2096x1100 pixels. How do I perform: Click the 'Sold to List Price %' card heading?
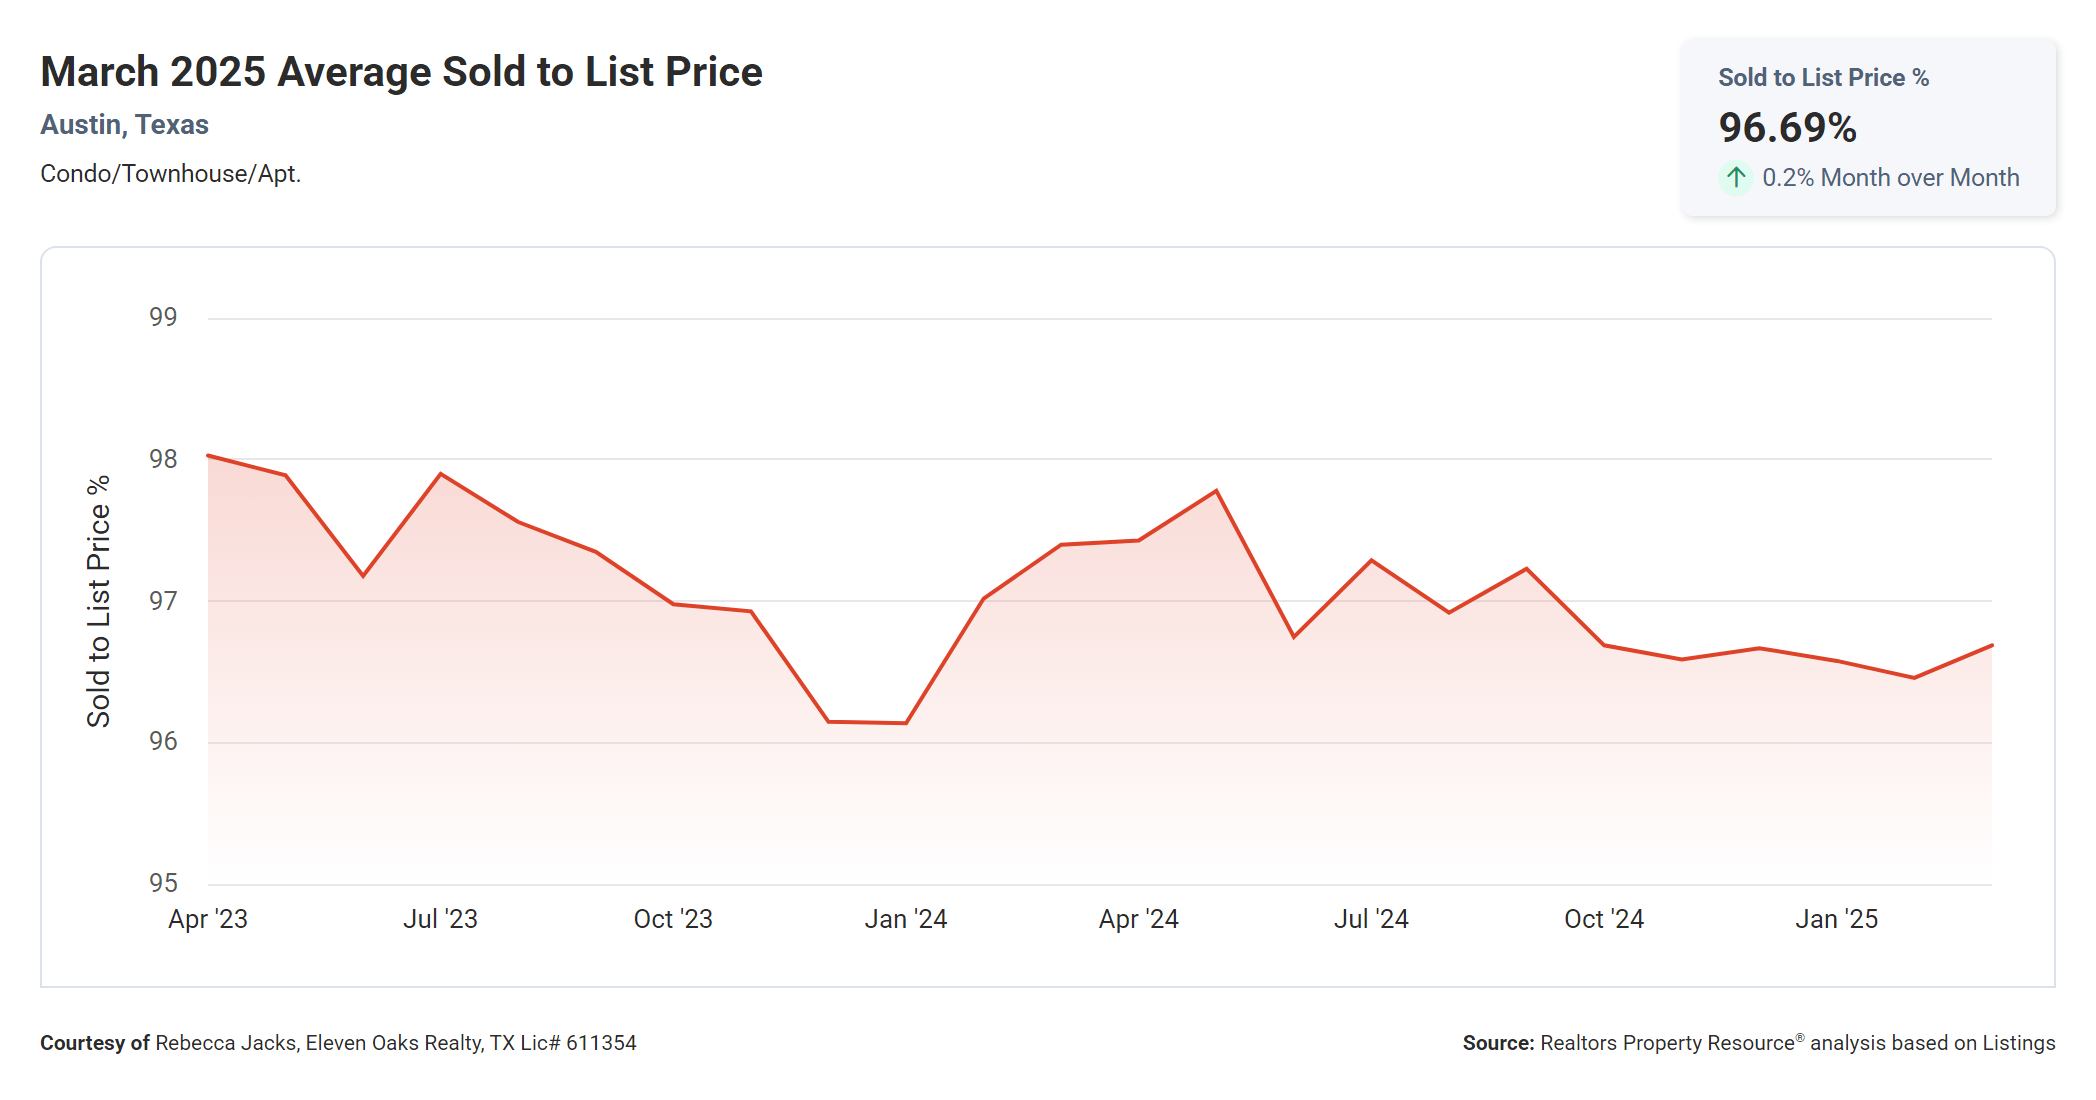click(x=1823, y=78)
